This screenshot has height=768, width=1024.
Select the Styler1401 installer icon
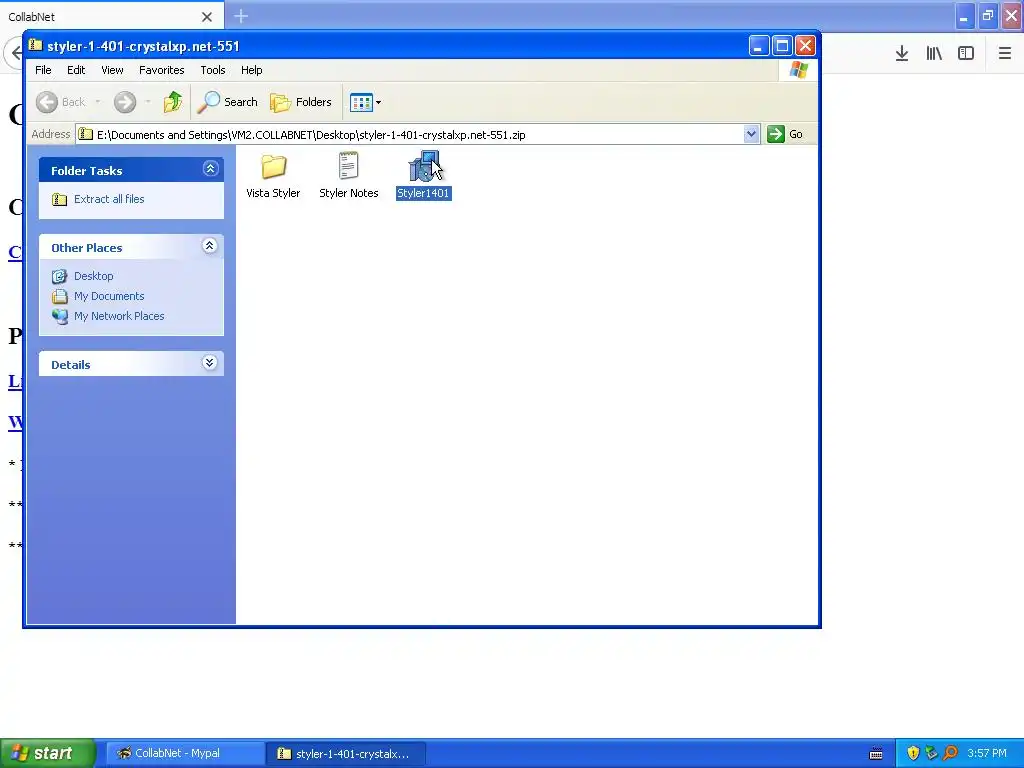click(x=424, y=174)
